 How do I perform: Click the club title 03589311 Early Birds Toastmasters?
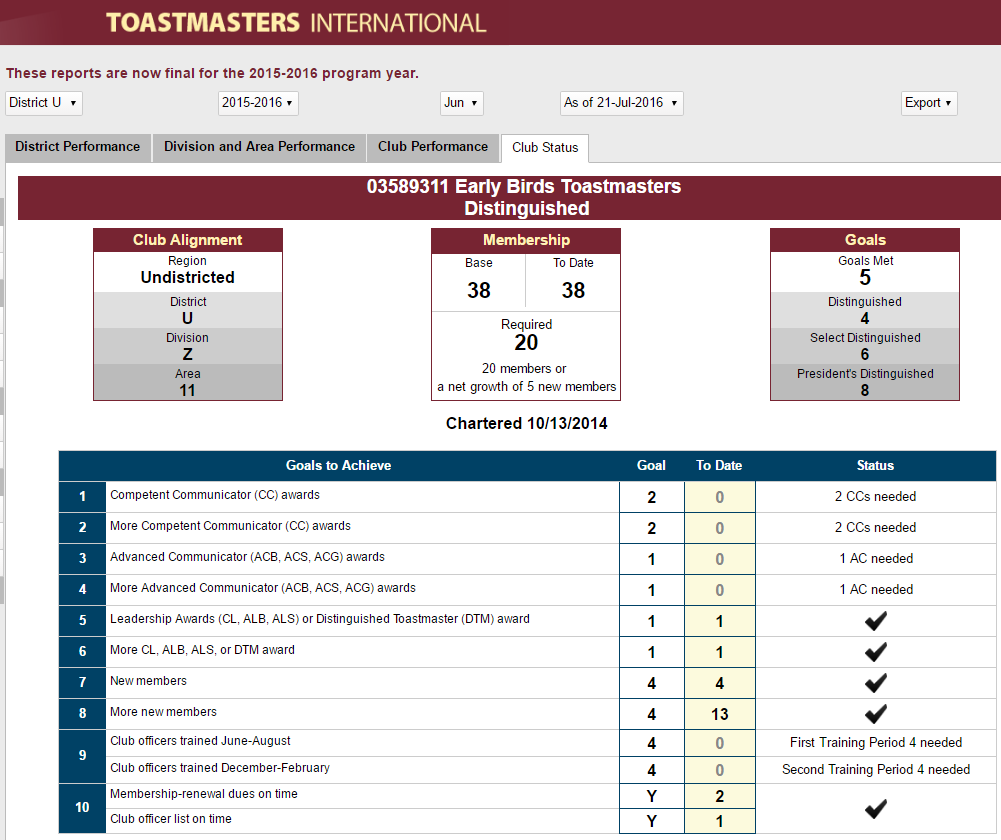(523, 186)
